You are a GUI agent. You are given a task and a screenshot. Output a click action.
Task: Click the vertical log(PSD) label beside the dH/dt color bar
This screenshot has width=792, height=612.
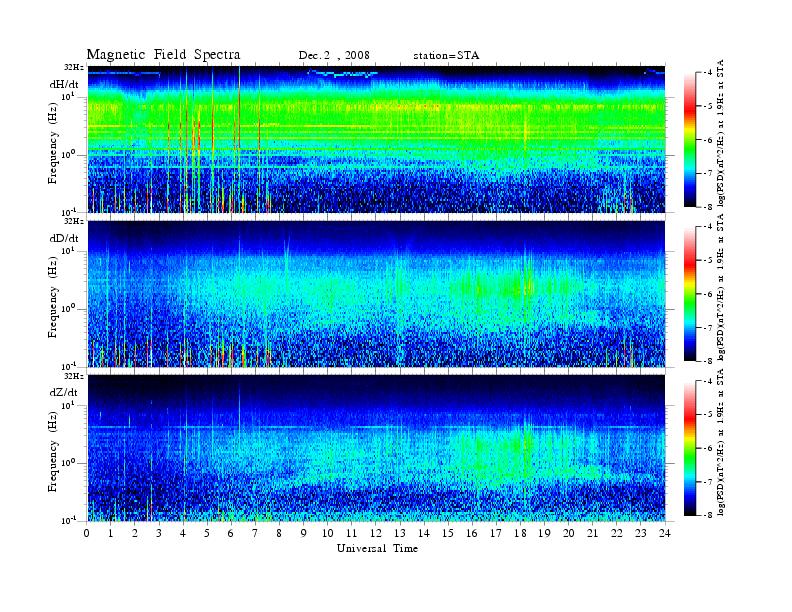pyautogui.click(x=721, y=133)
